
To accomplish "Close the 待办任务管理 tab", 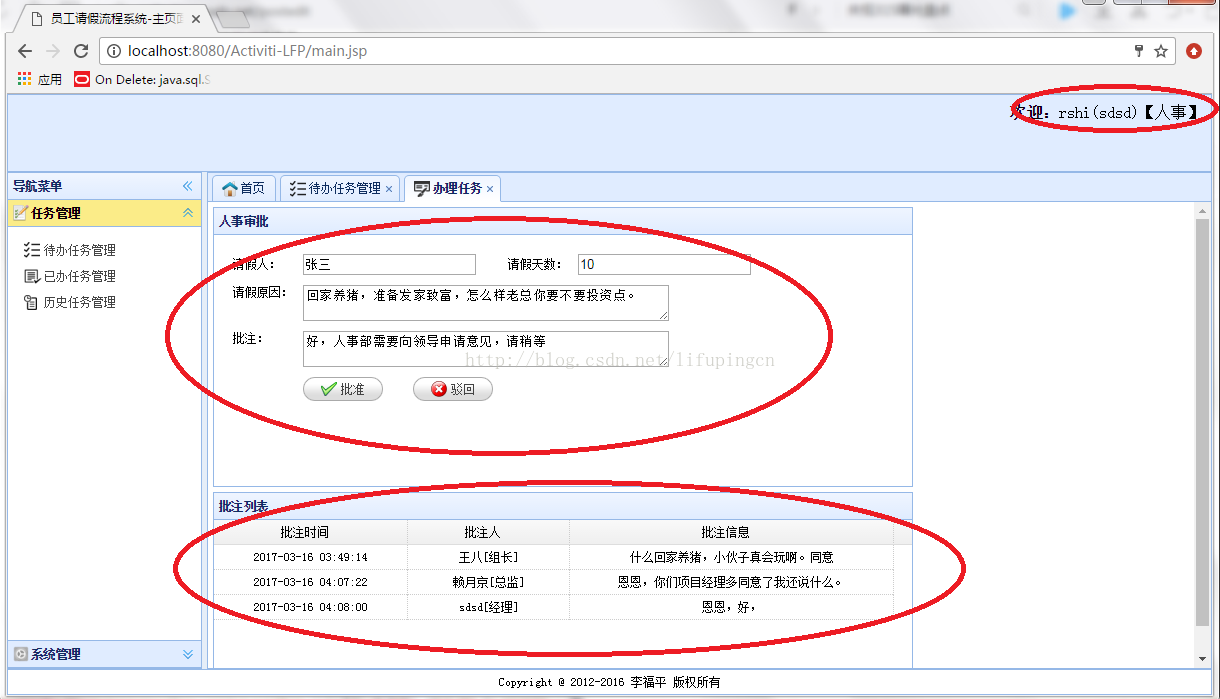I will click(x=390, y=189).
